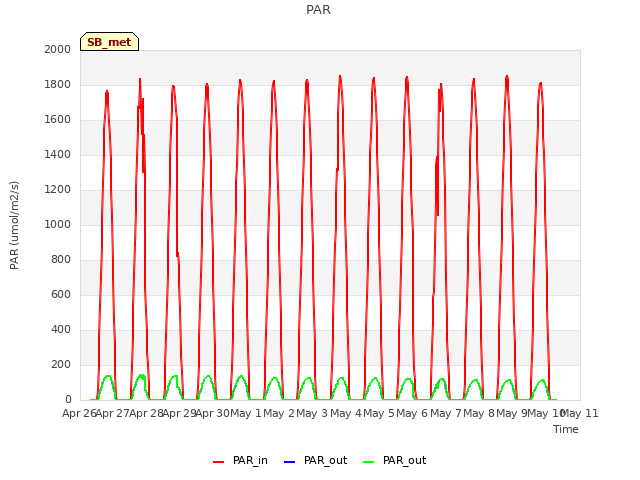Click the May 4 x-axis tick label
The height and width of the screenshot is (480, 640).
(x=346, y=413)
